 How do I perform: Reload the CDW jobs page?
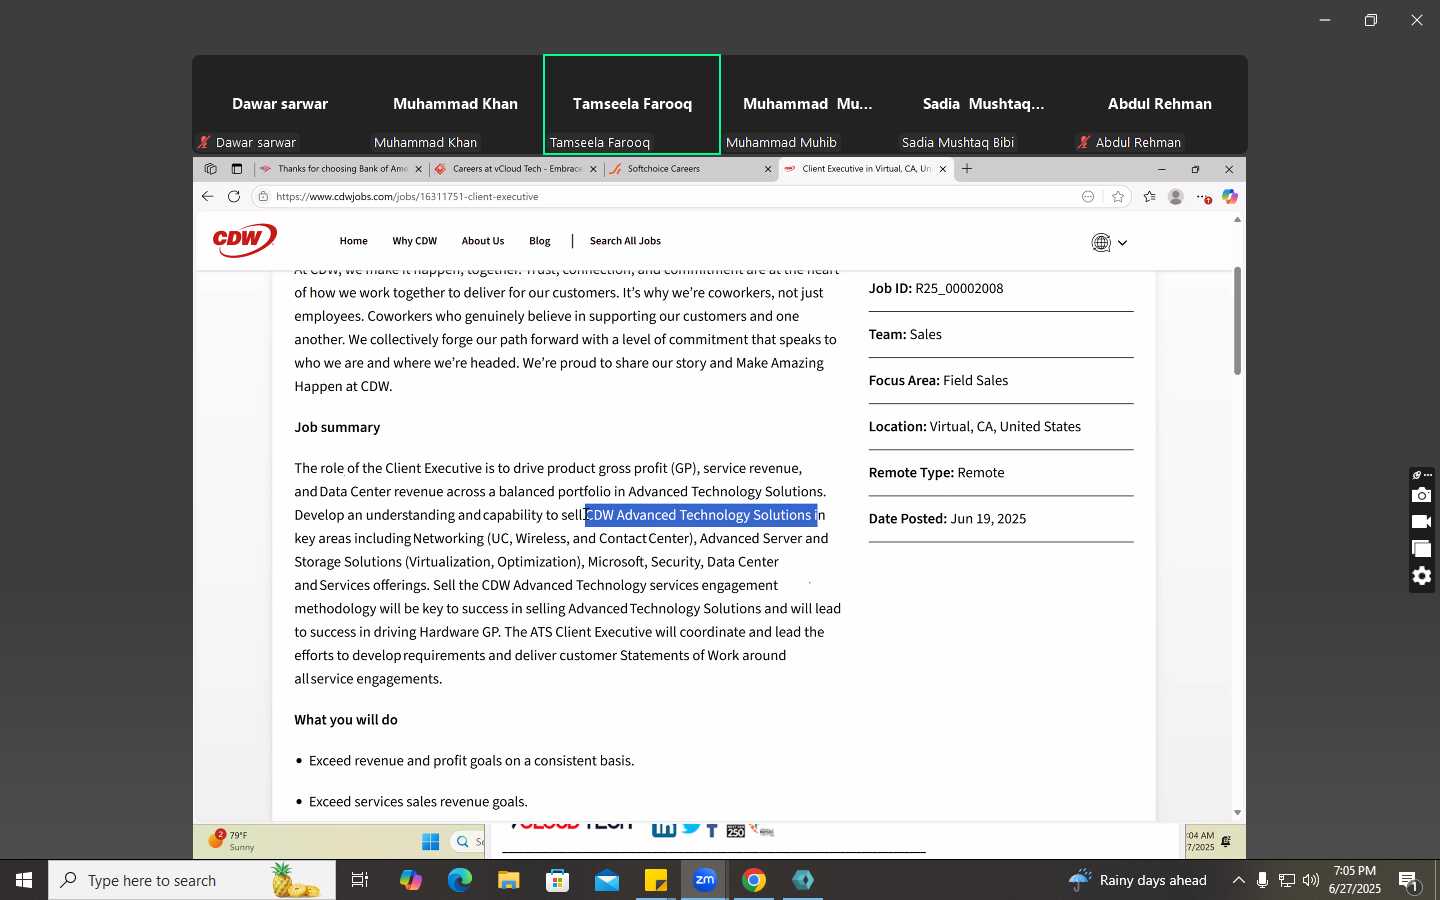(234, 197)
